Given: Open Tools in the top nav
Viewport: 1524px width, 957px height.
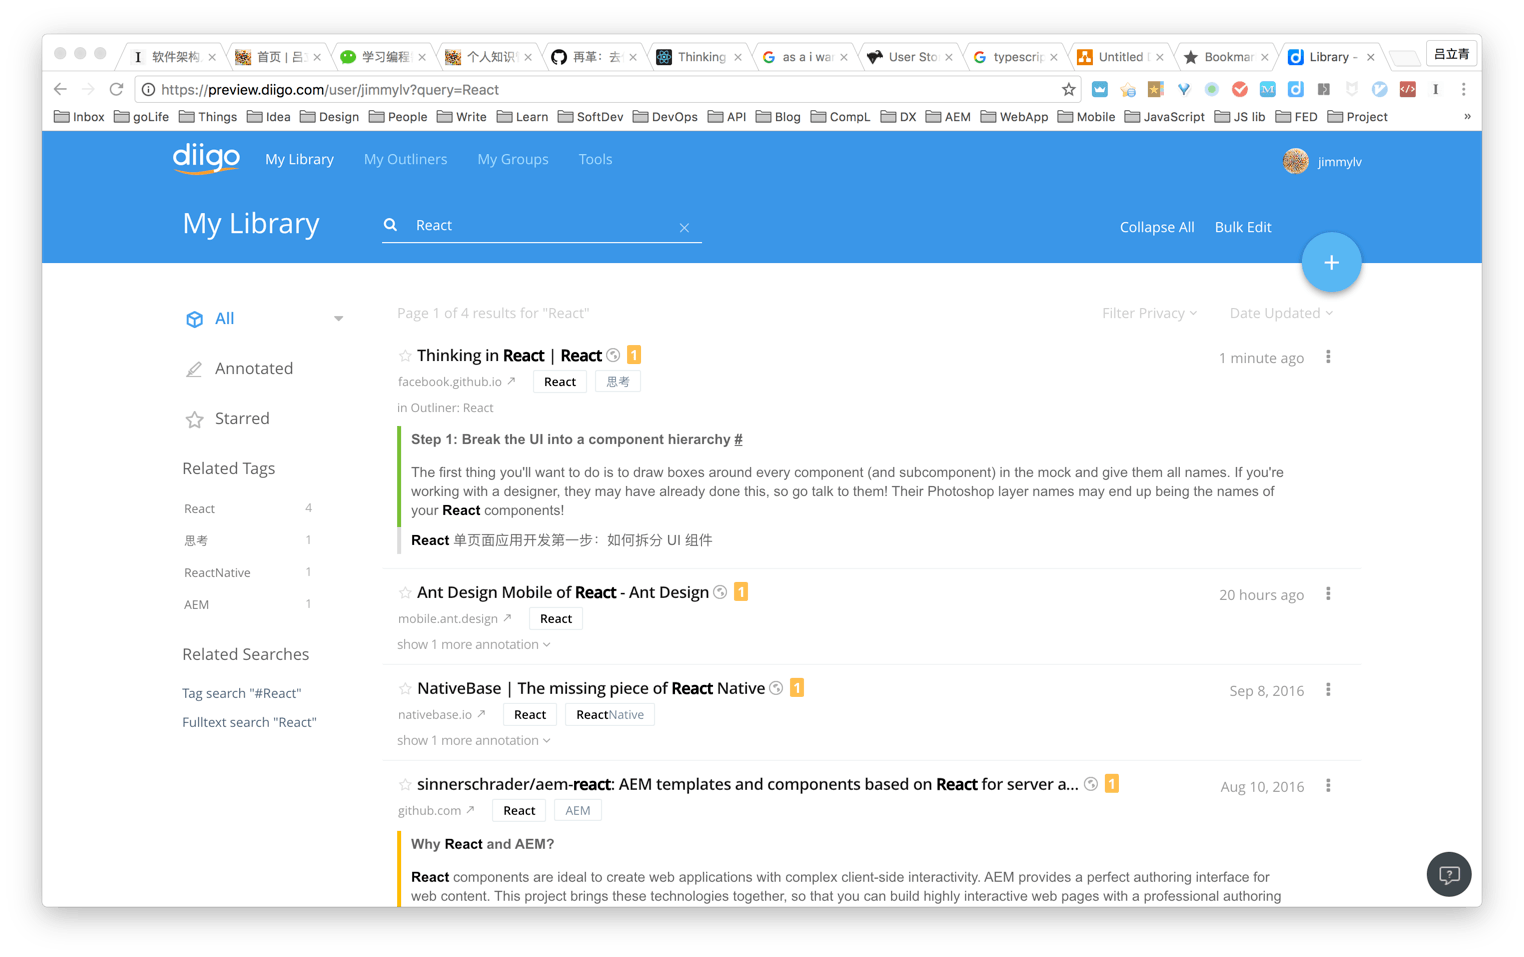Looking at the screenshot, I should click(x=595, y=159).
